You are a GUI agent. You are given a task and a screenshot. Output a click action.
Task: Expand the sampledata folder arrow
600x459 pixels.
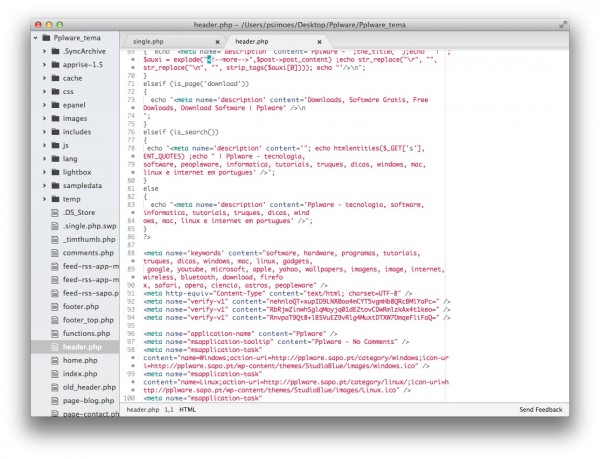44,186
